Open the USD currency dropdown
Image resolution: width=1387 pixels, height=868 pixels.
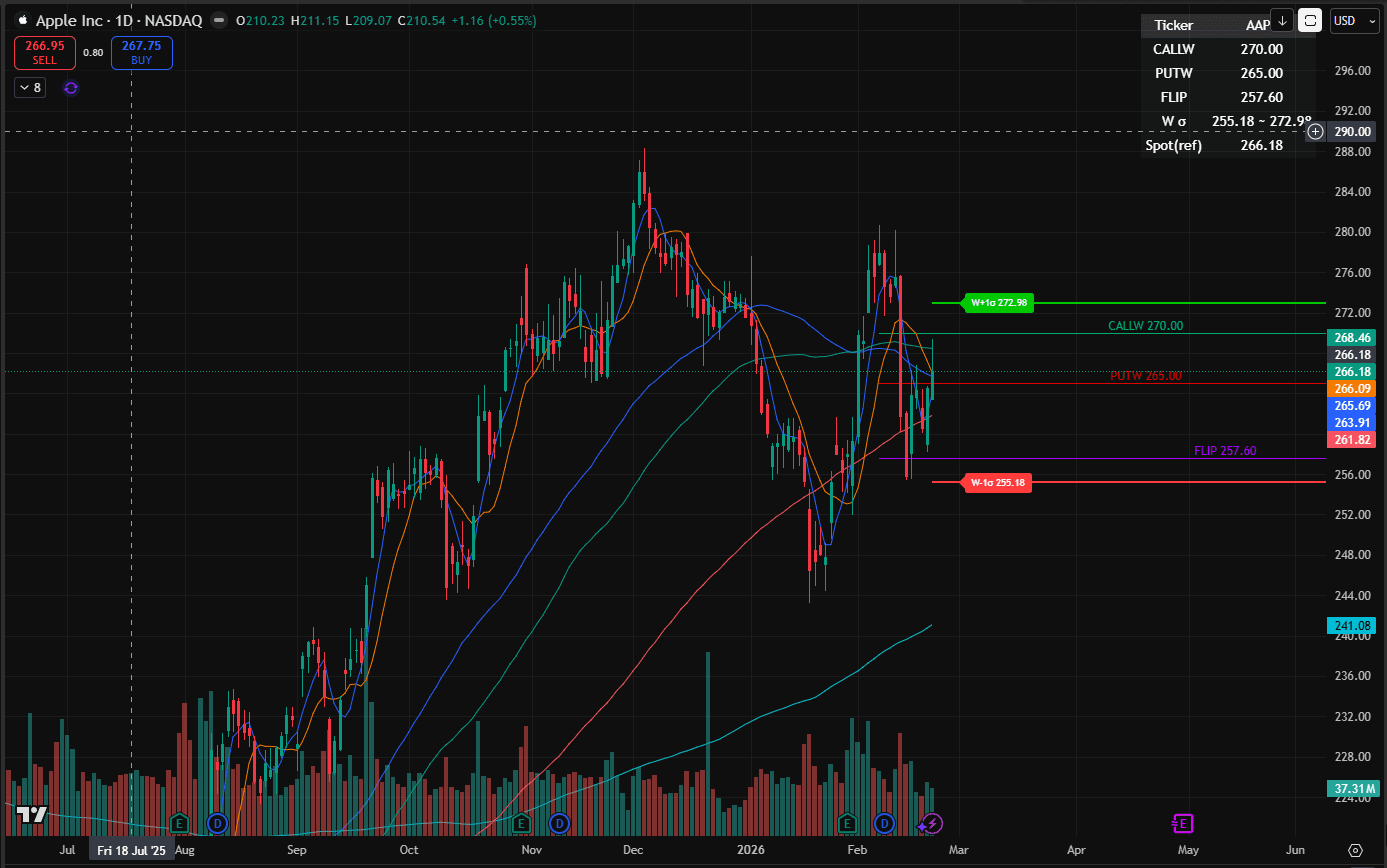pyautogui.click(x=1355, y=20)
